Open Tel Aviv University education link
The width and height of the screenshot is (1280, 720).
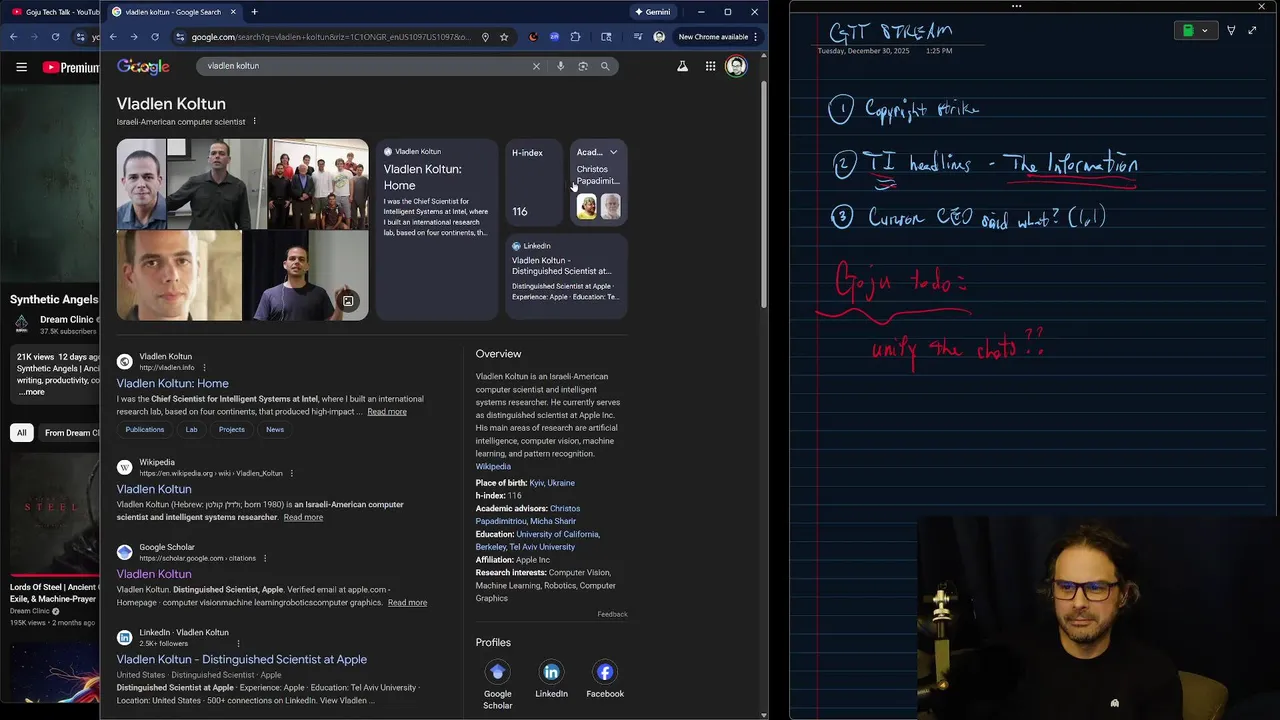click(542, 547)
